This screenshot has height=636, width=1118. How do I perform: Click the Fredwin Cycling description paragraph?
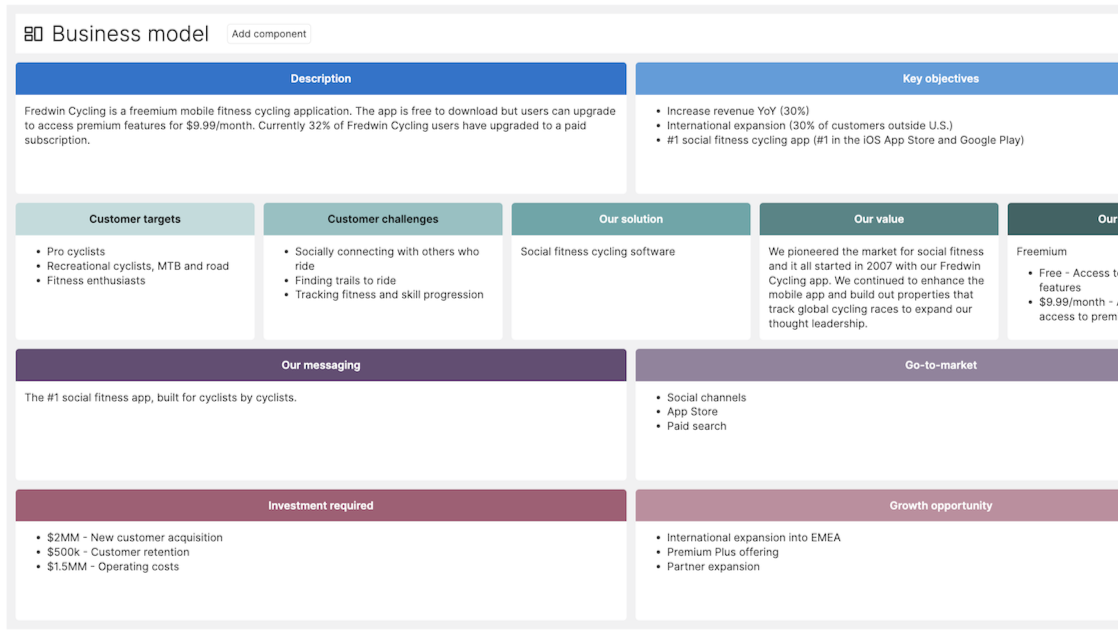click(x=320, y=125)
